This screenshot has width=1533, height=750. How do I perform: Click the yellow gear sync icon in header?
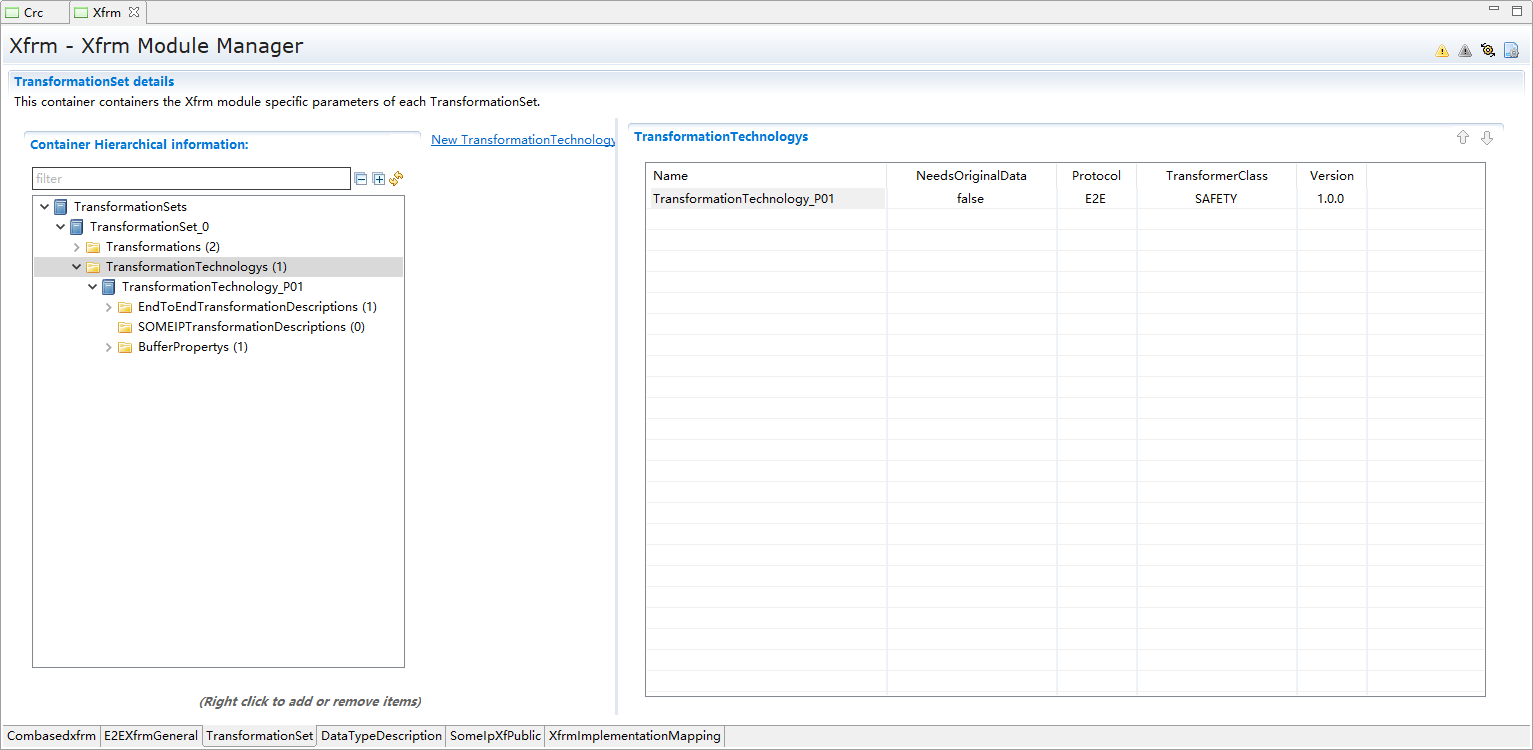point(1488,50)
